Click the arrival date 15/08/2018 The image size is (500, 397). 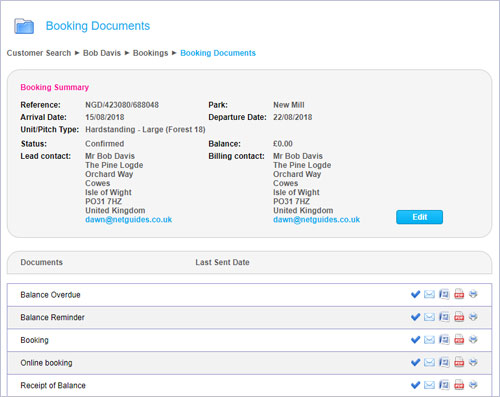(105, 117)
